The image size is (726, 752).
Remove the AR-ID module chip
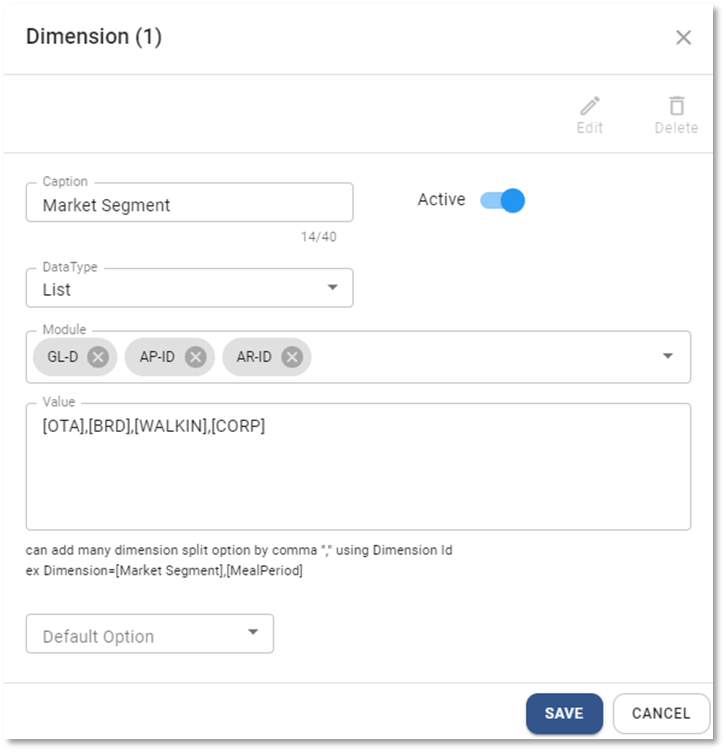[292, 357]
